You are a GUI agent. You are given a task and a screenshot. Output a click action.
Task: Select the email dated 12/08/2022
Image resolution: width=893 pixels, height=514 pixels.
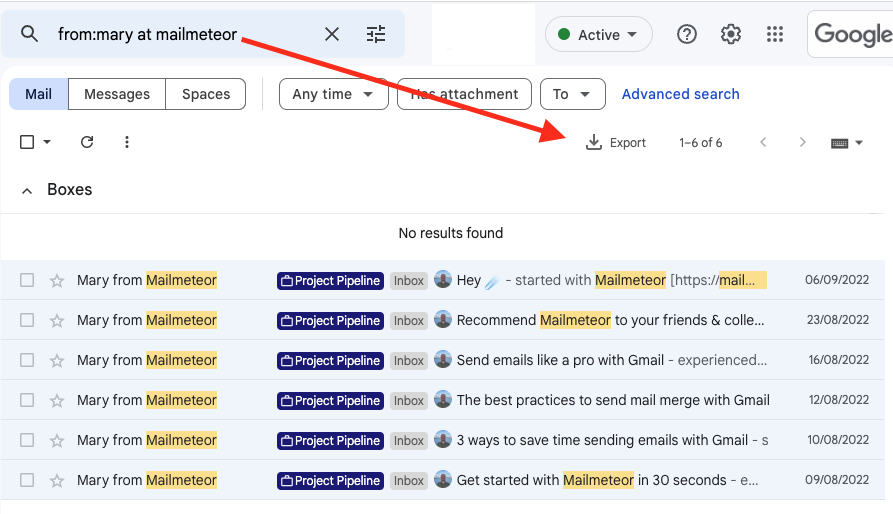click(27, 400)
